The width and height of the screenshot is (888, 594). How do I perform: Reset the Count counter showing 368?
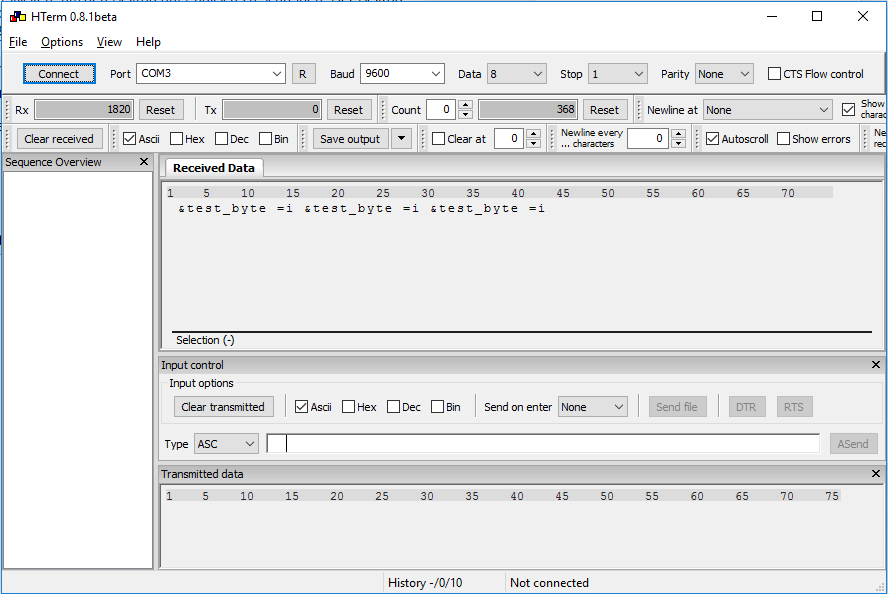coord(604,110)
